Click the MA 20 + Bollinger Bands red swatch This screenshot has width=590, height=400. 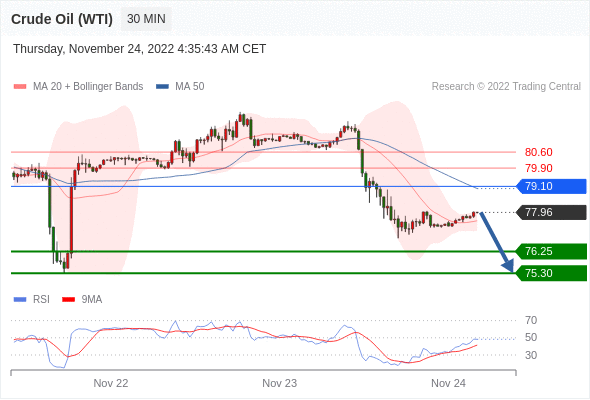coord(20,87)
